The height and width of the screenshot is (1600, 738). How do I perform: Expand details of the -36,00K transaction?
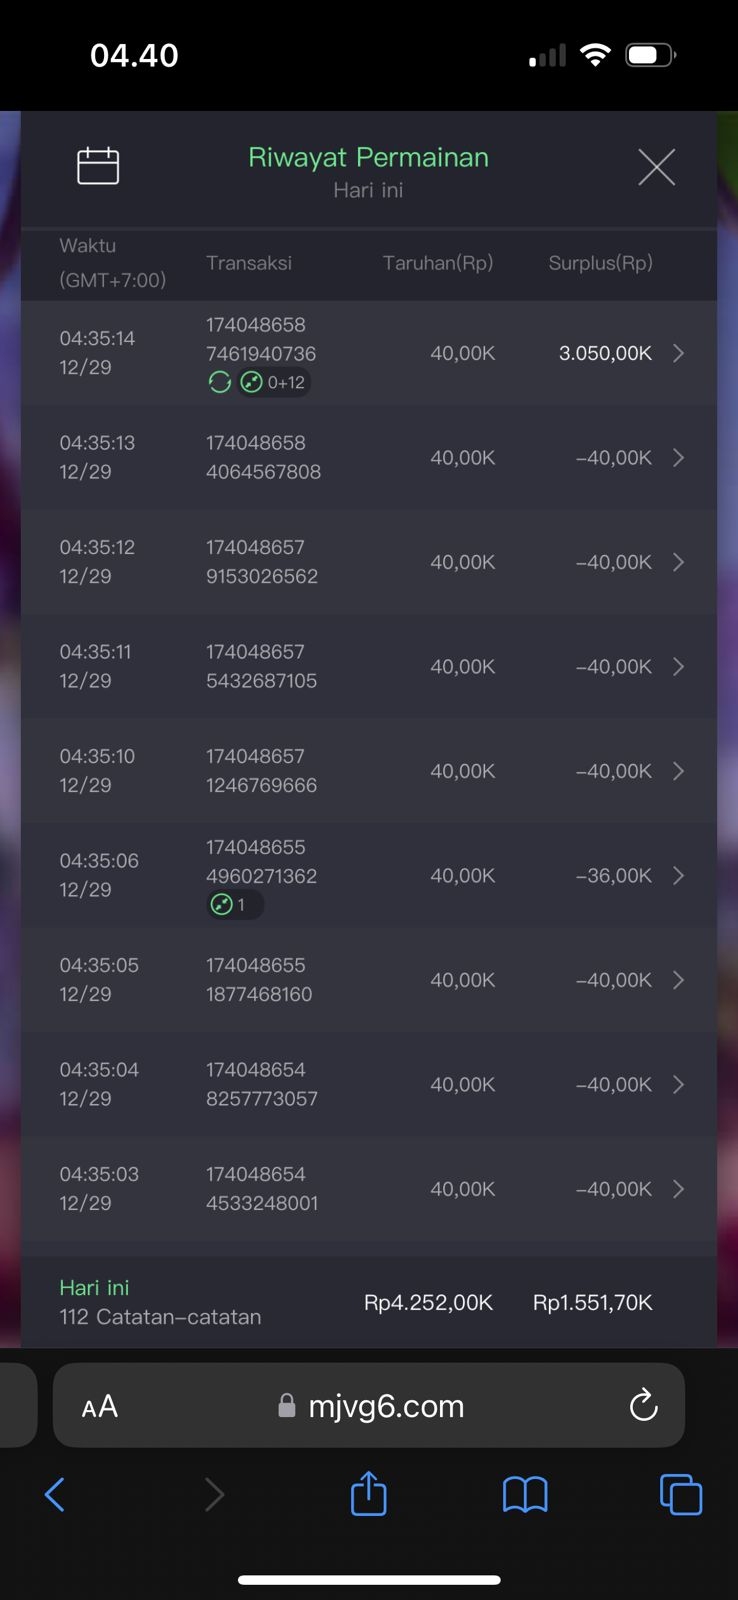pyautogui.click(x=678, y=876)
